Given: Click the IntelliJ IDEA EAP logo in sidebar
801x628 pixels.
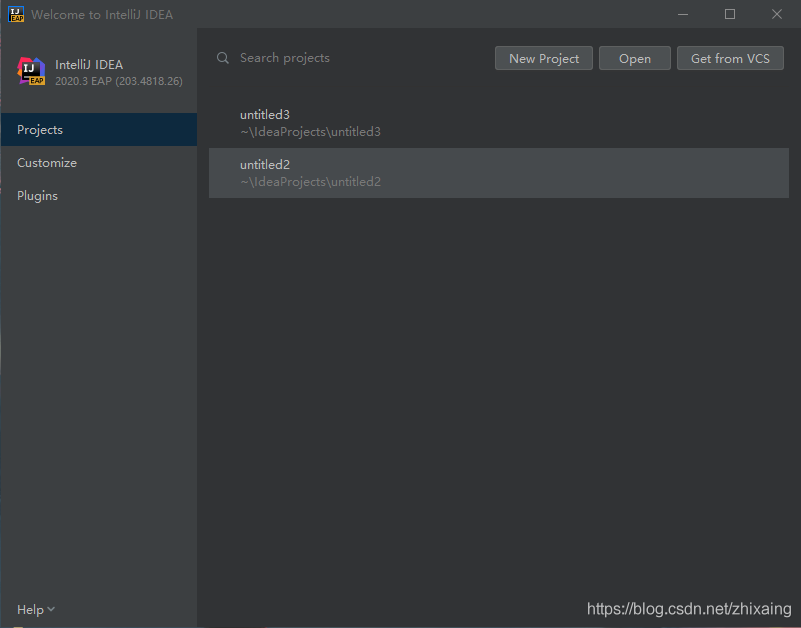Looking at the screenshot, I should (31, 71).
